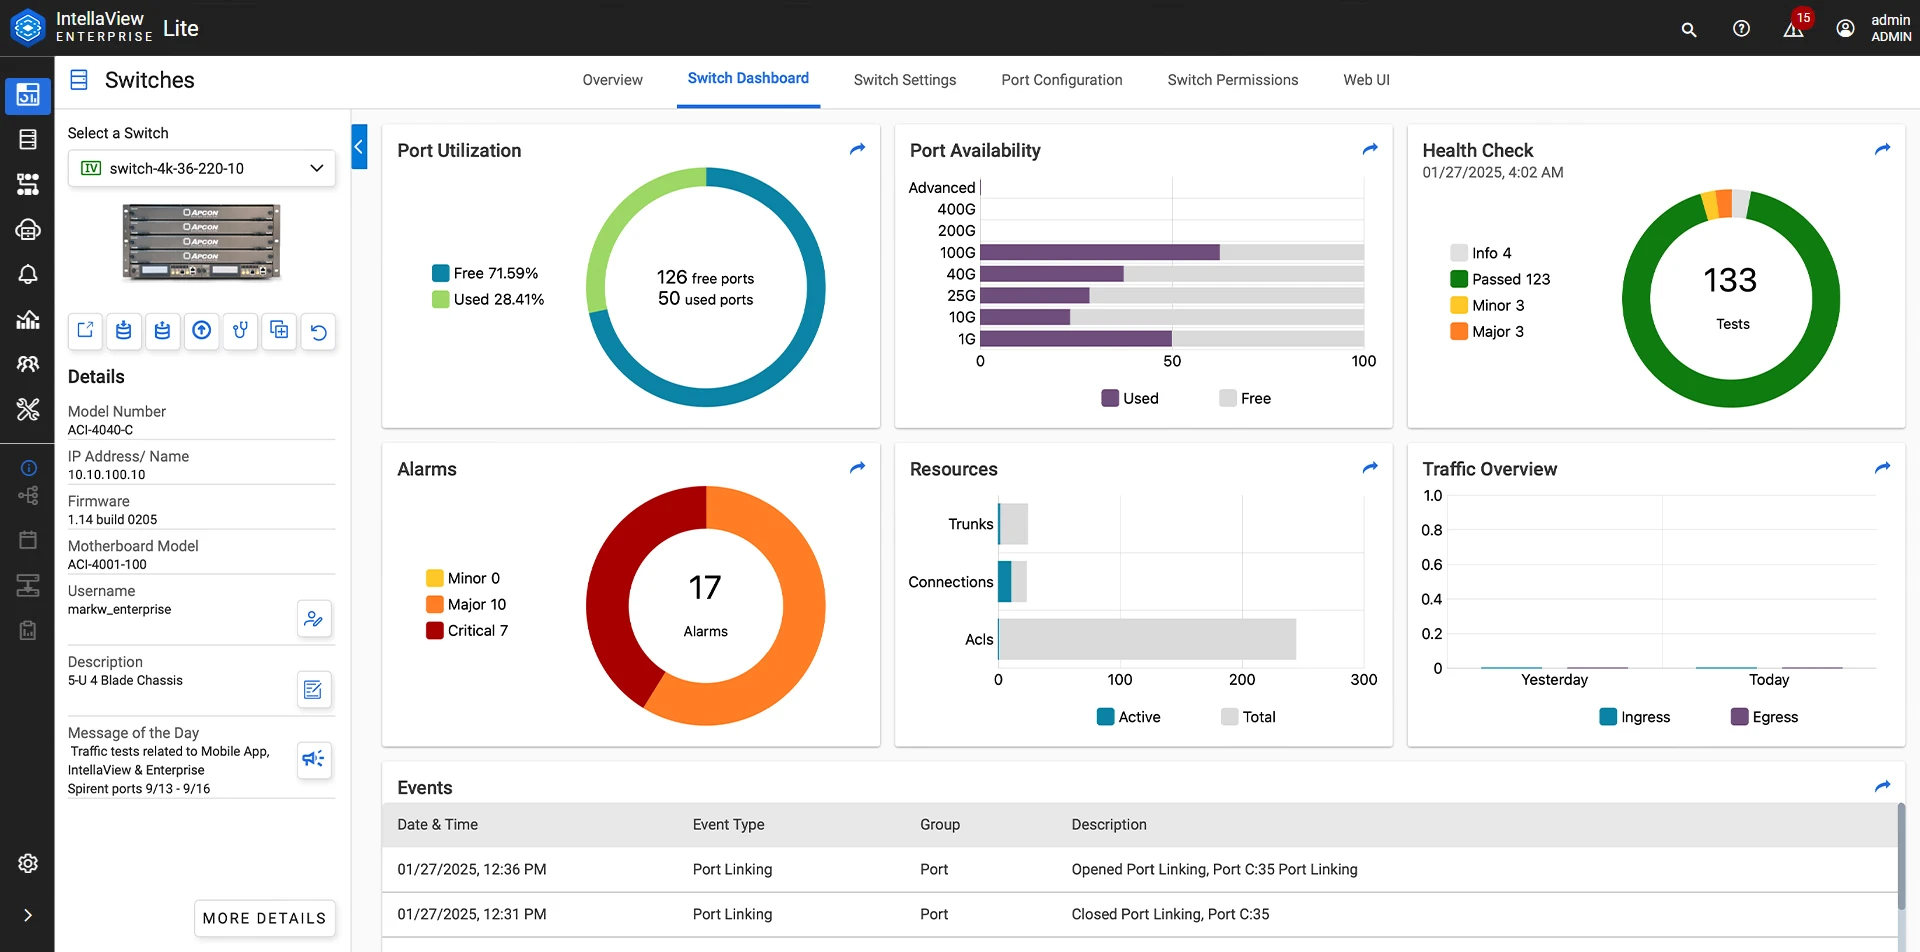Screen dimensions: 1920x952
Task: Click the Message of the Day megaphone icon
Action: tap(314, 759)
